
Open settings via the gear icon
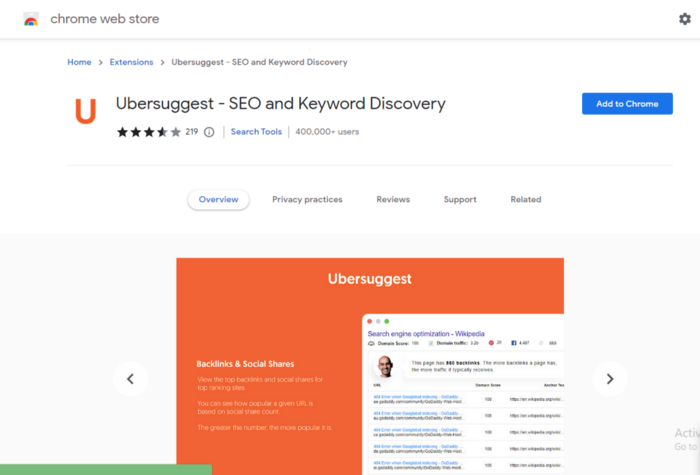(x=684, y=19)
